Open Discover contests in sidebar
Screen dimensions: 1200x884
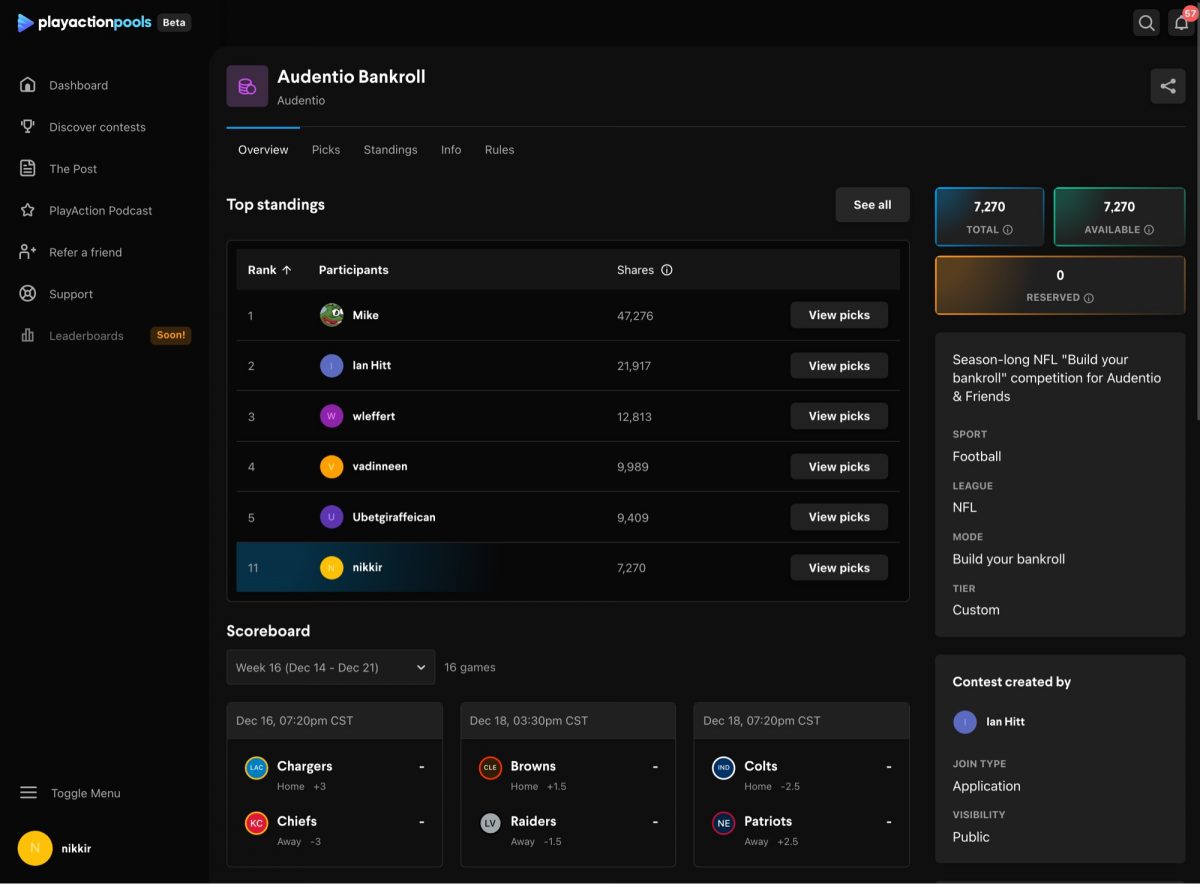[x=97, y=127]
